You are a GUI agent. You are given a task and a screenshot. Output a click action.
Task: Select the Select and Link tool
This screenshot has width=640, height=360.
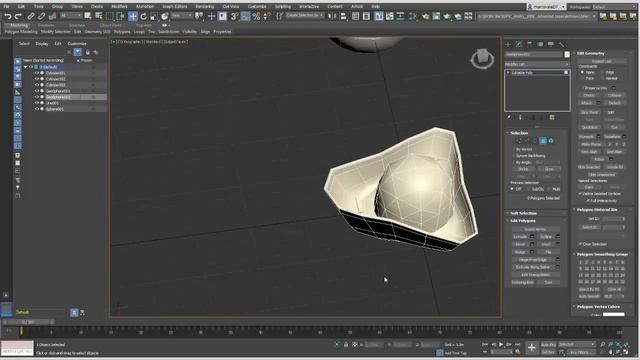tap(31, 16)
